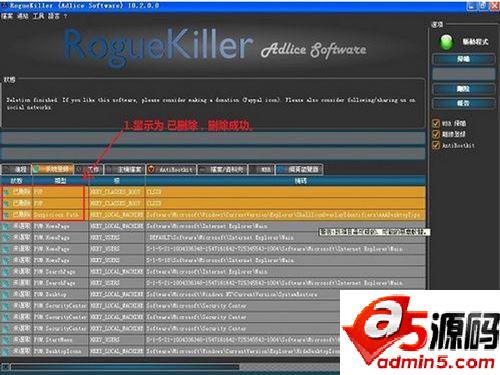Switch to the AntiRootkit tab
Screen dimensions: 500x375
pos(171,169)
